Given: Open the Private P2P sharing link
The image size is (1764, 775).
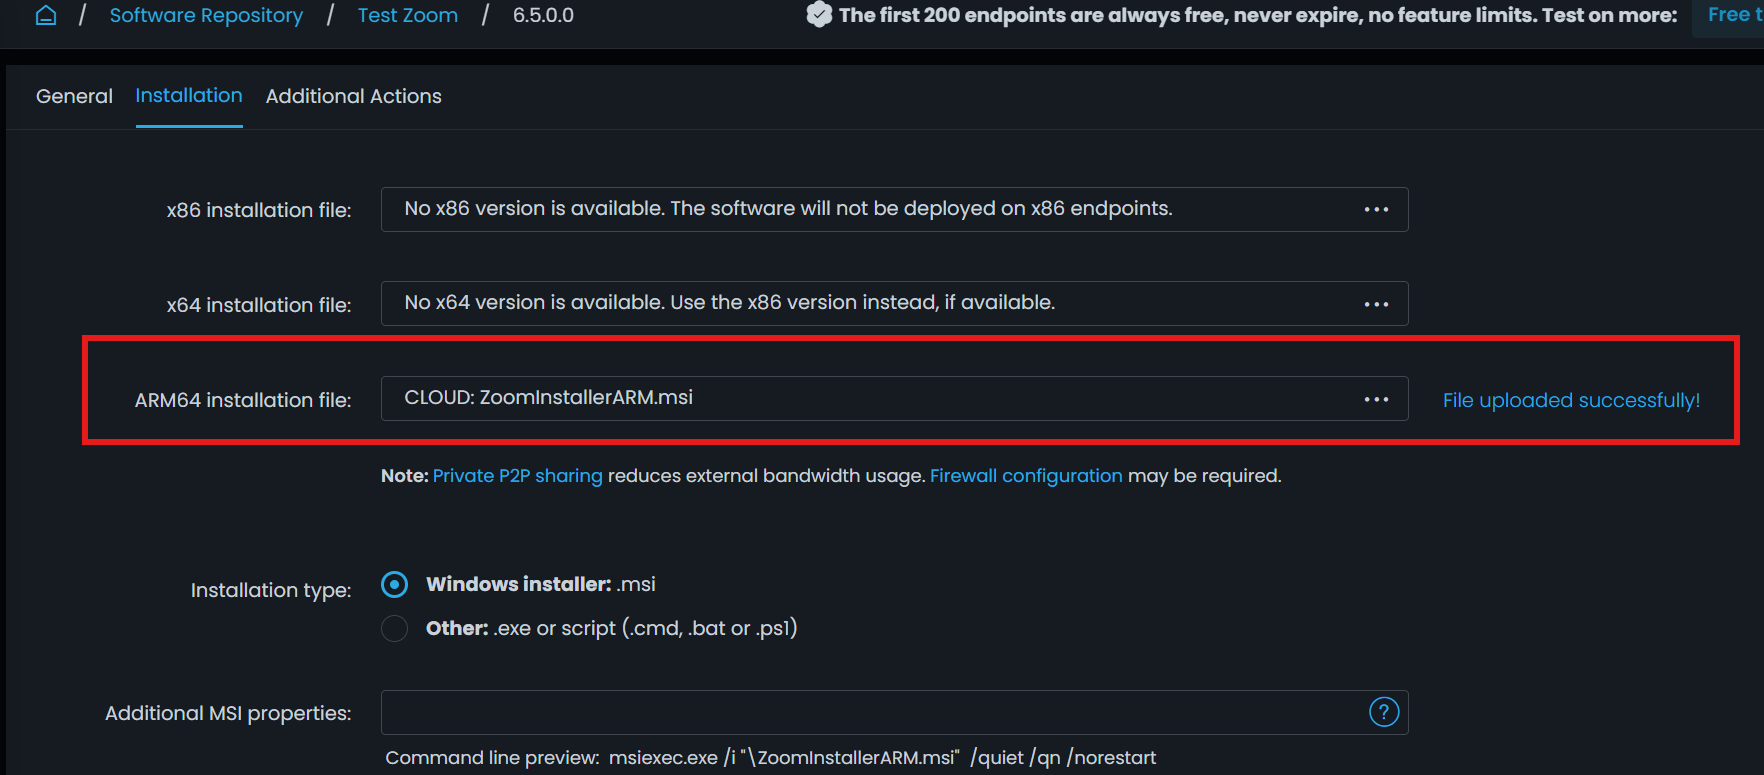Looking at the screenshot, I should 517,476.
